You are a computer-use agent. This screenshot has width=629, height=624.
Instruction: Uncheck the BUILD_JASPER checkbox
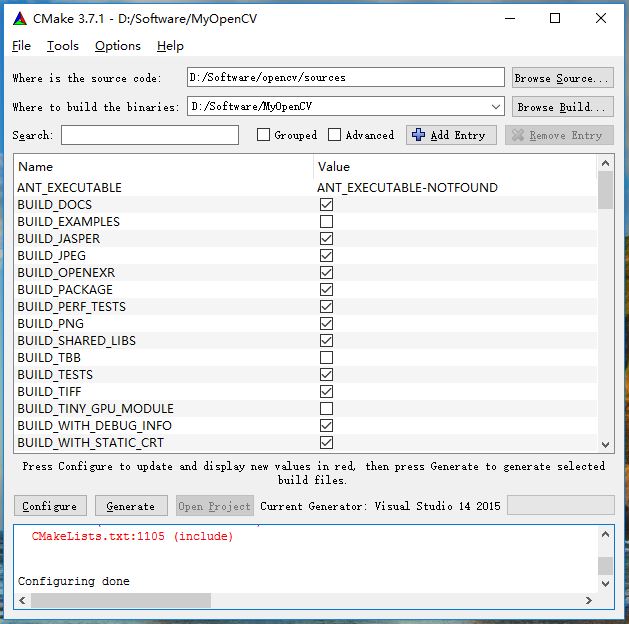[327, 239]
